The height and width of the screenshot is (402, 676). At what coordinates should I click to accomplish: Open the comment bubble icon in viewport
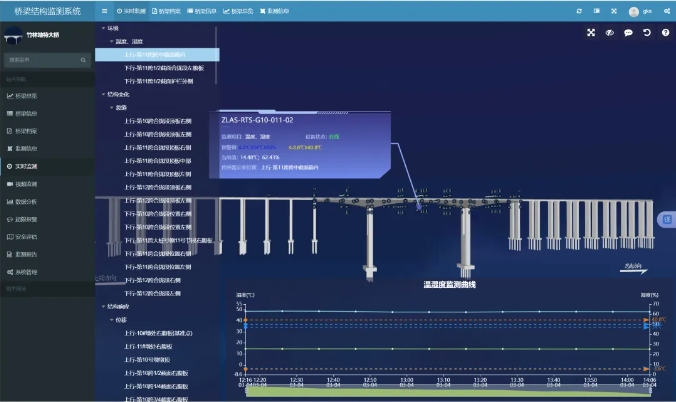628,32
